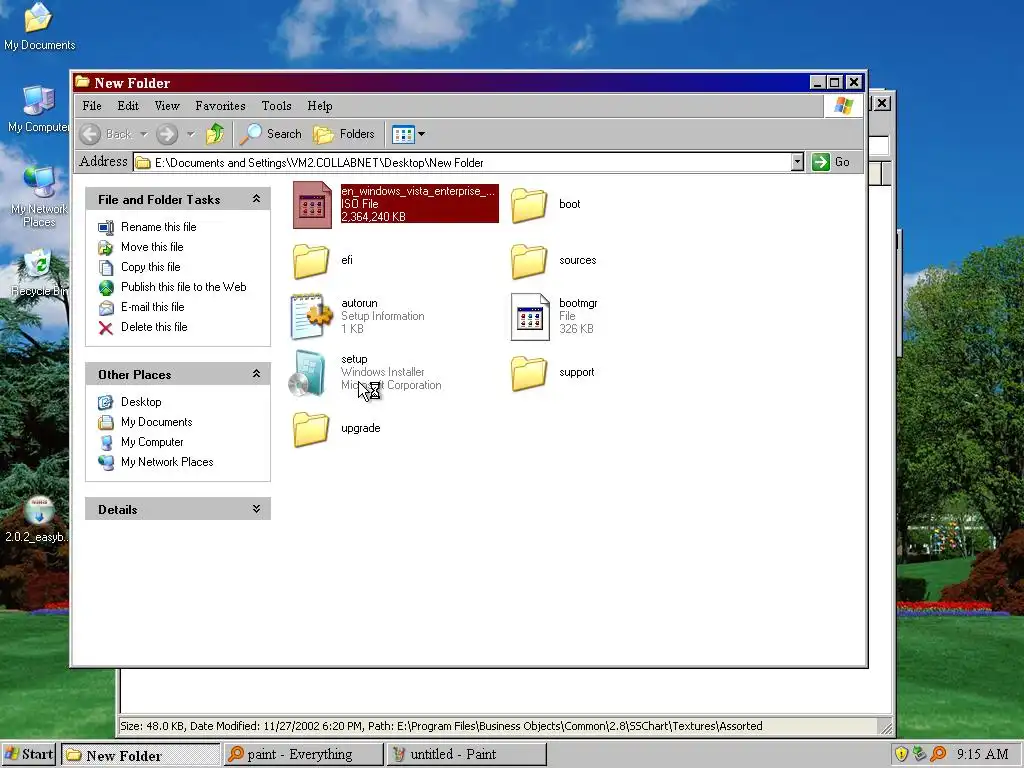Image resolution: width=1024 pixels, height=768 pixels.
Task: Click Copy this file
Action: point(151,267)
